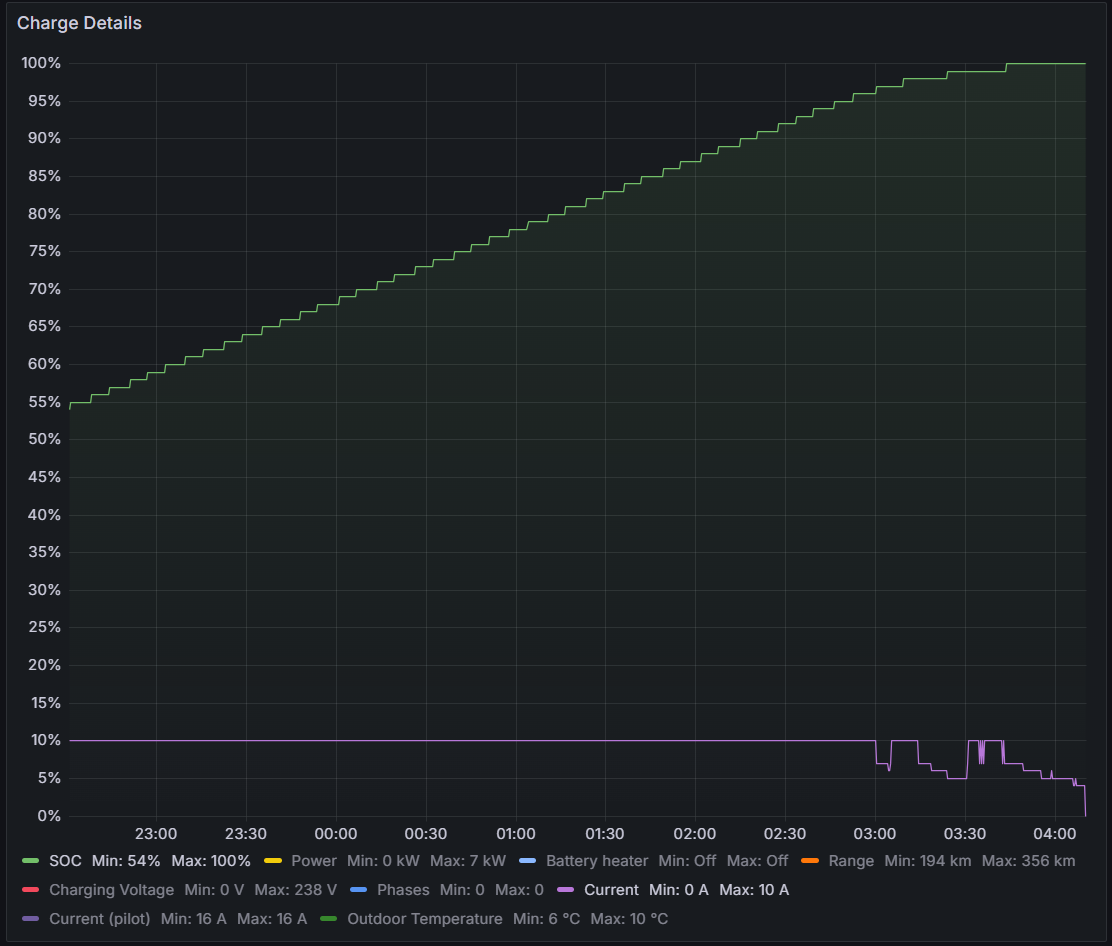The height and width of the screenshot is (946, 1112).
Task: Show the Battery heater series via legend
Action: [x=596, y=861]
